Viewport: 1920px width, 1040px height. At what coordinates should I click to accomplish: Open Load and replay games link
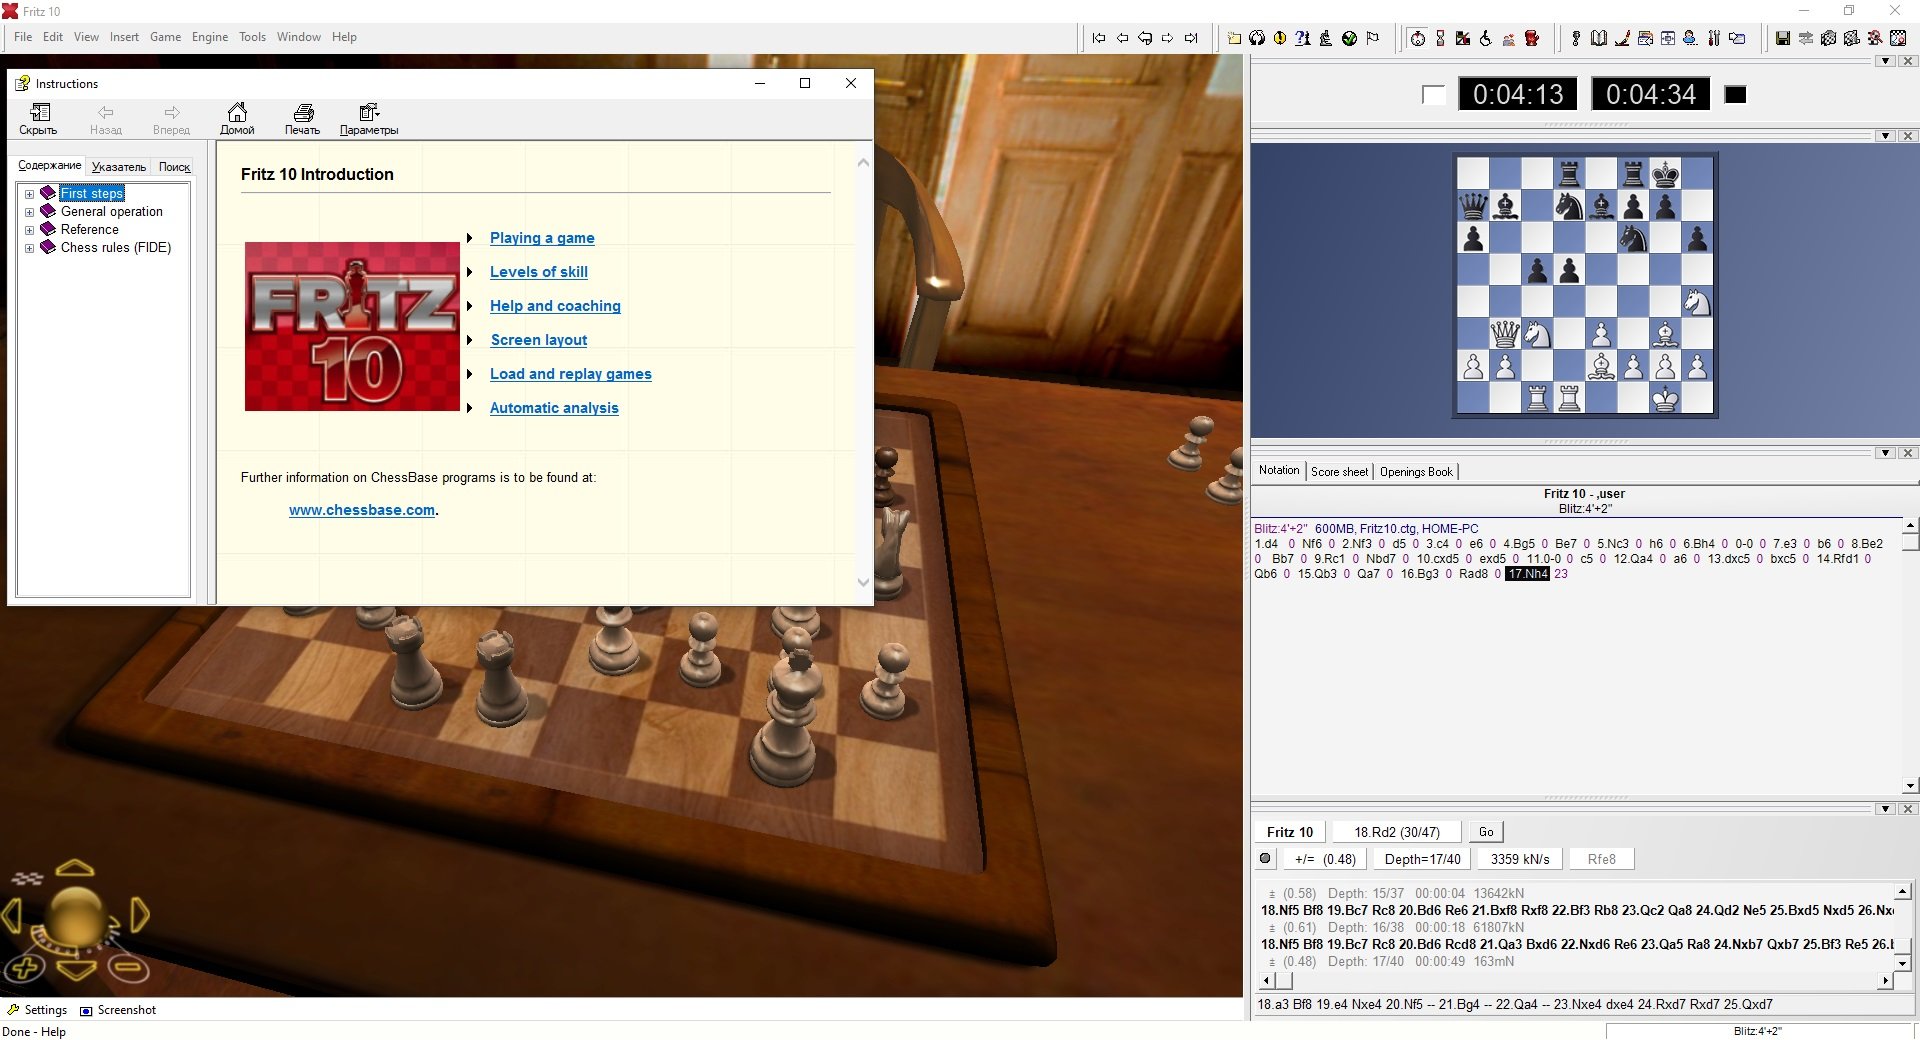[571, 374]
